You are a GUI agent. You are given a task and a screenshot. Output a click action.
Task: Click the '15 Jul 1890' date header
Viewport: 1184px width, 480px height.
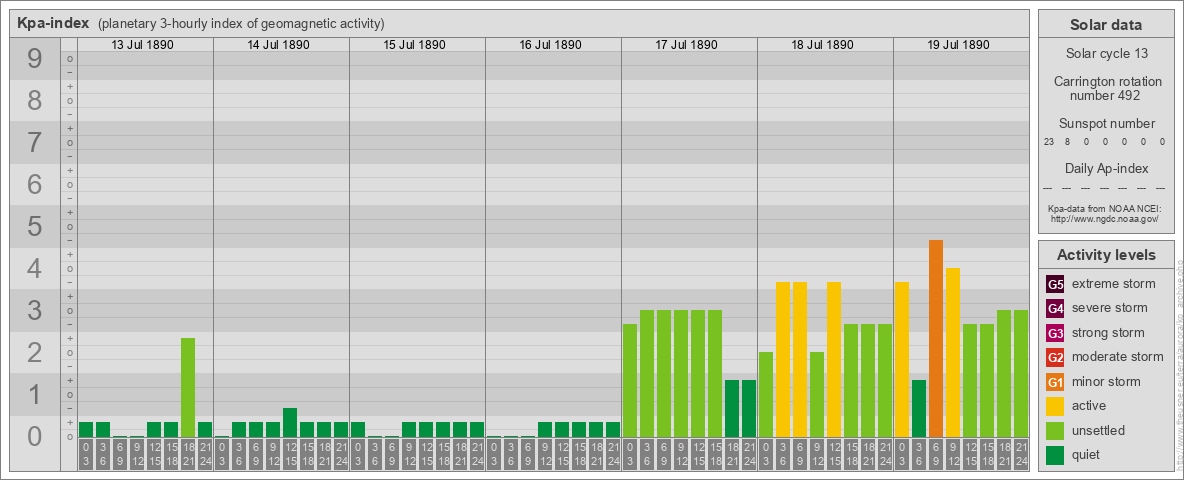(x=415, y=45)
